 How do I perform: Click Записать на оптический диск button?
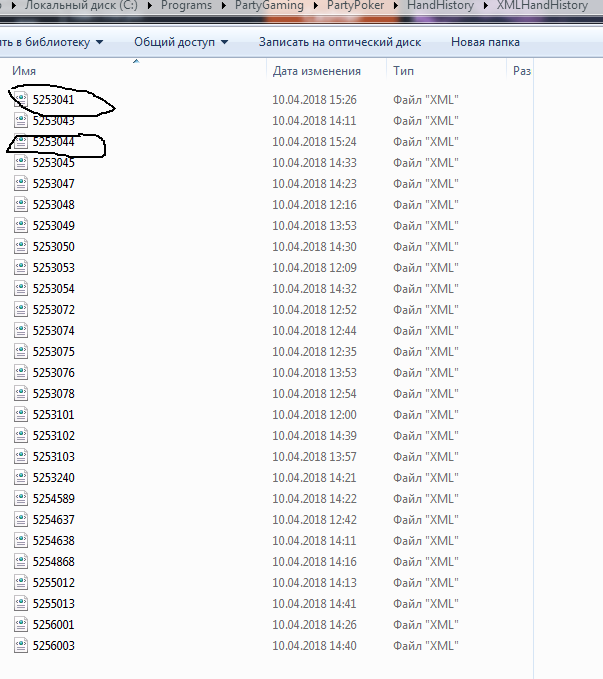click(x=340, y=42)
